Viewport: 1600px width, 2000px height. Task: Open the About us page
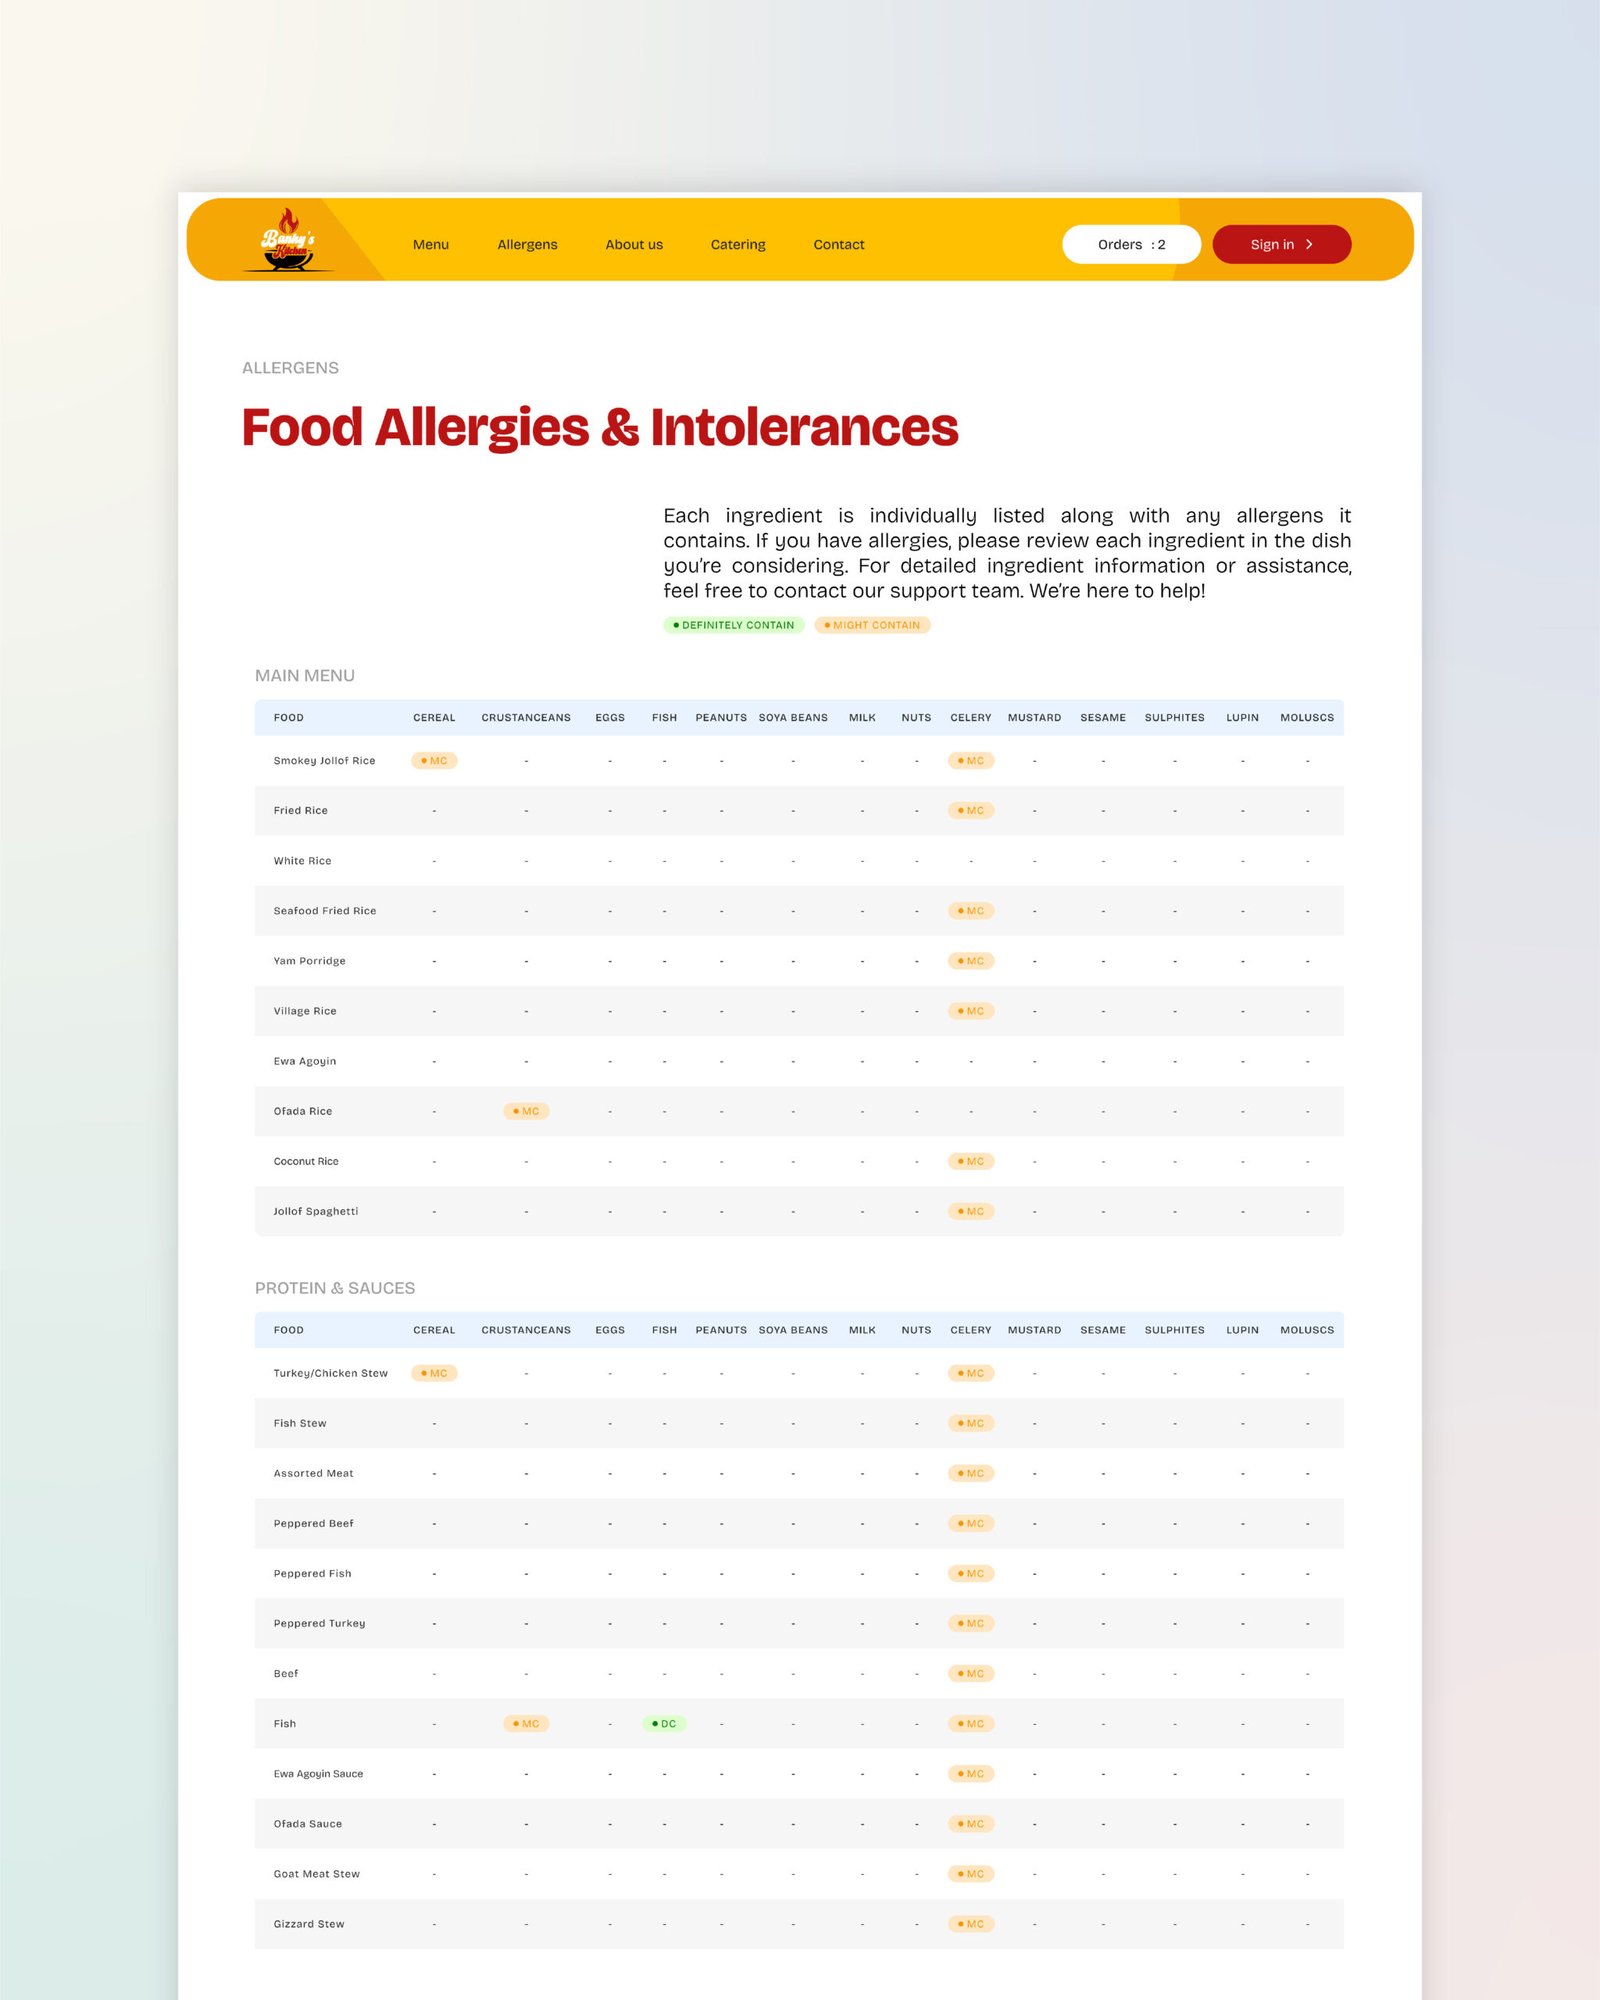pos(634,245)
